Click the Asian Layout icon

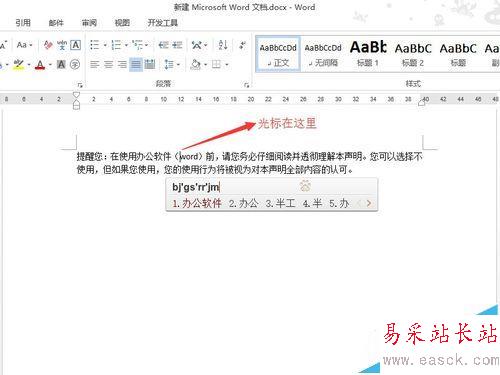tap(197, 45)
